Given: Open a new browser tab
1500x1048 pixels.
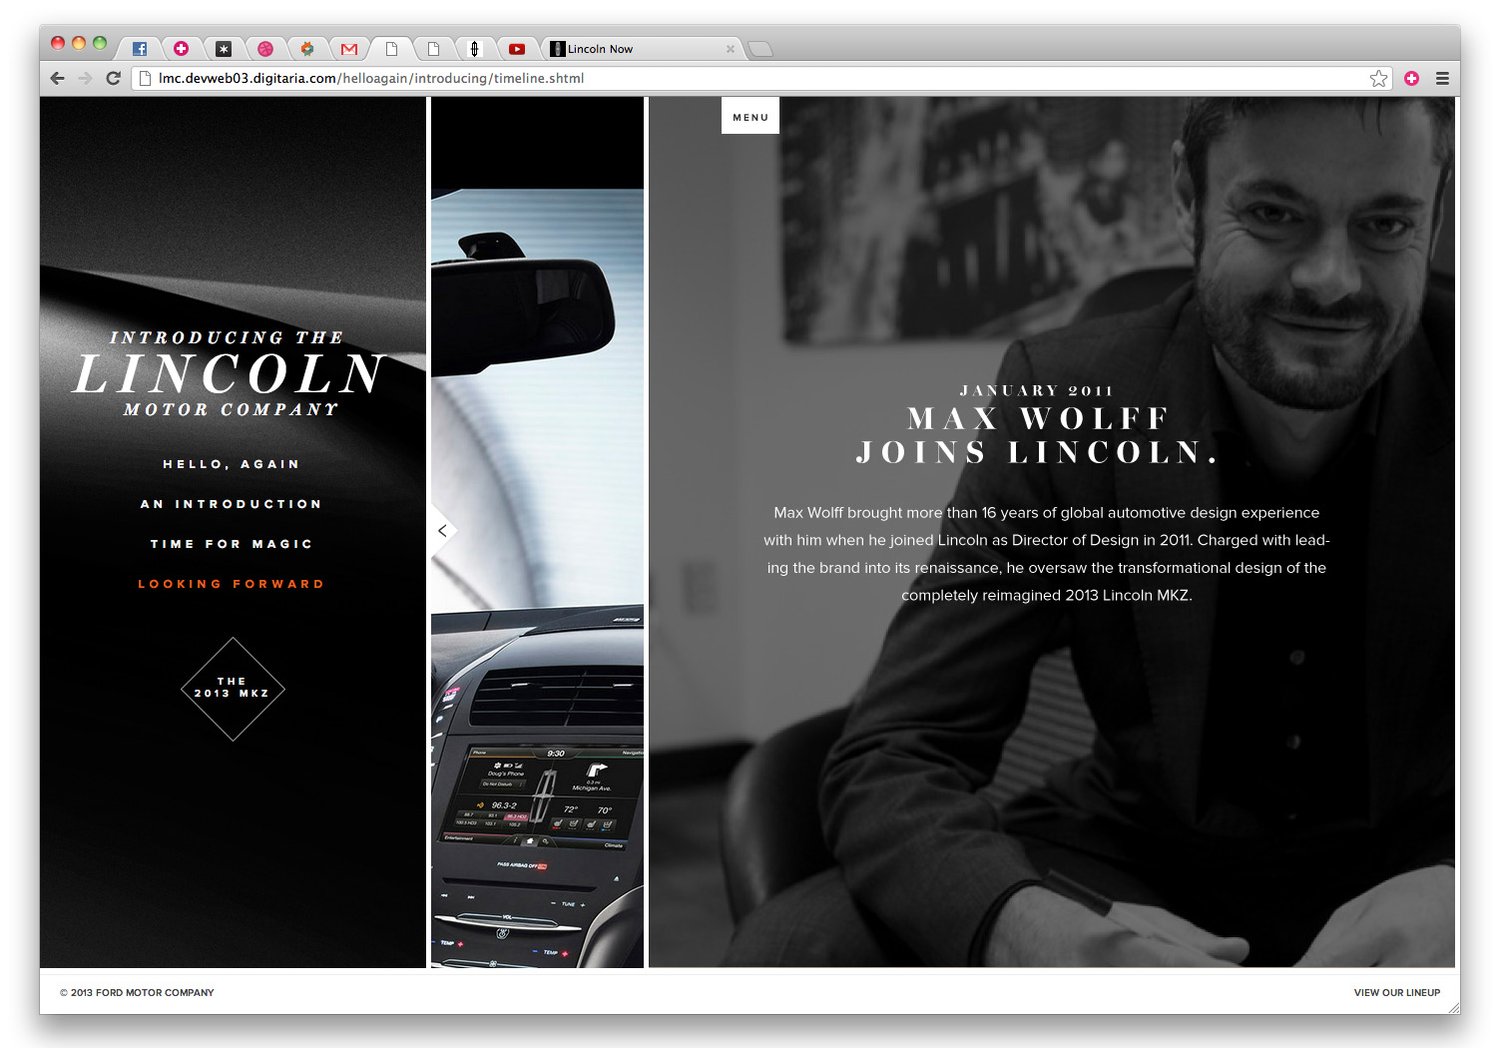Looking at the screenshot, I should click(x=761, y=49).
